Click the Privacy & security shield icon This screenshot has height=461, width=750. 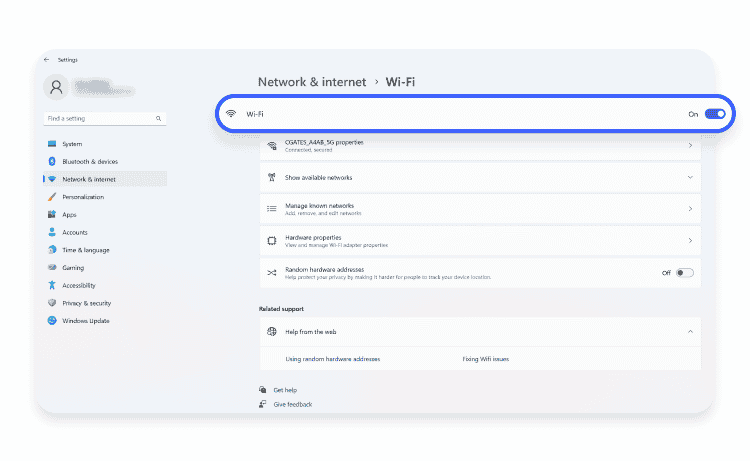point(52,303)
